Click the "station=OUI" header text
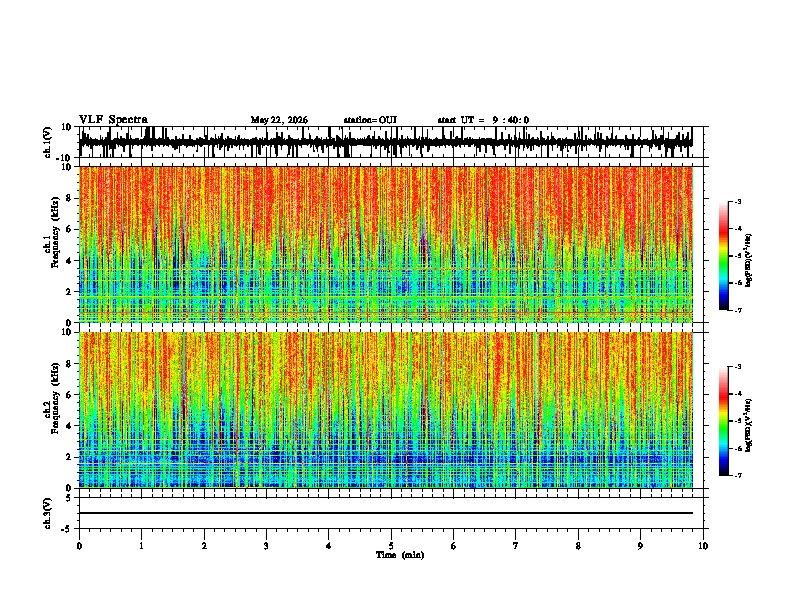Screen dimensions: 792x612 pos(370,120)
